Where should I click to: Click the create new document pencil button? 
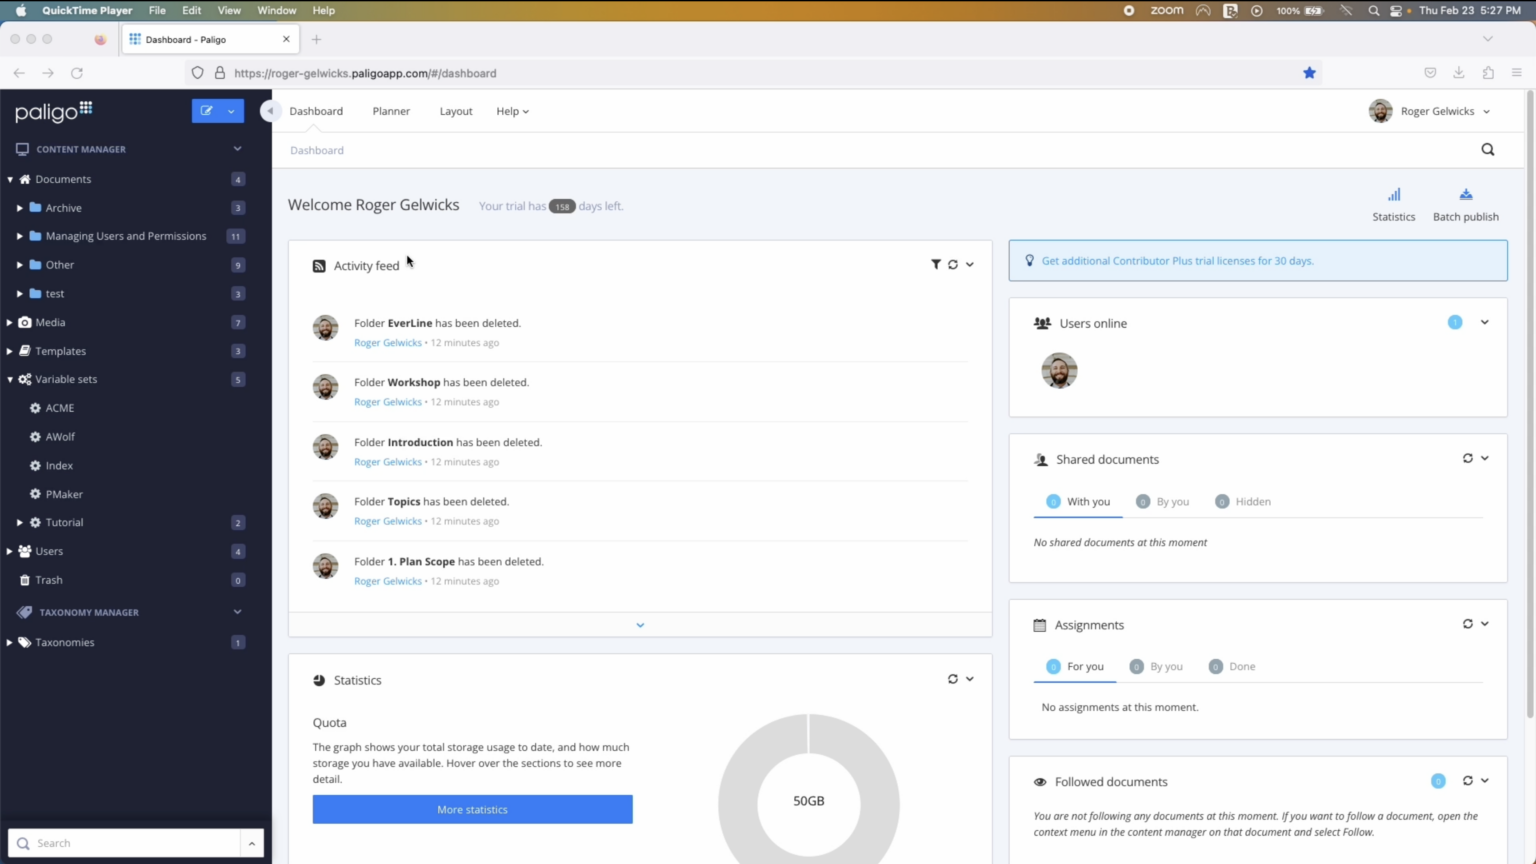tap(206, 111)
